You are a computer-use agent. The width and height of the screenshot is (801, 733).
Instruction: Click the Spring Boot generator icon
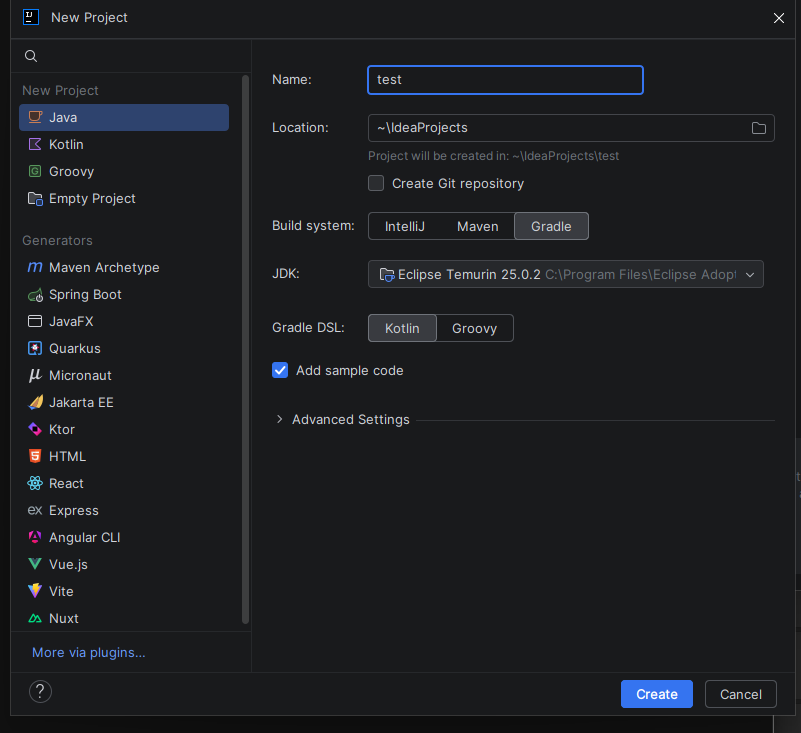pos(35,295)
